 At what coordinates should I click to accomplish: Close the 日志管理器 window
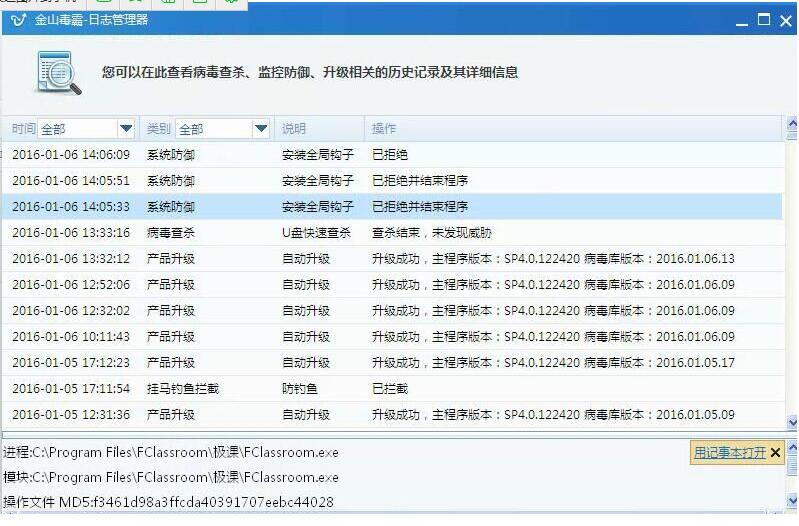click(786, 20)
